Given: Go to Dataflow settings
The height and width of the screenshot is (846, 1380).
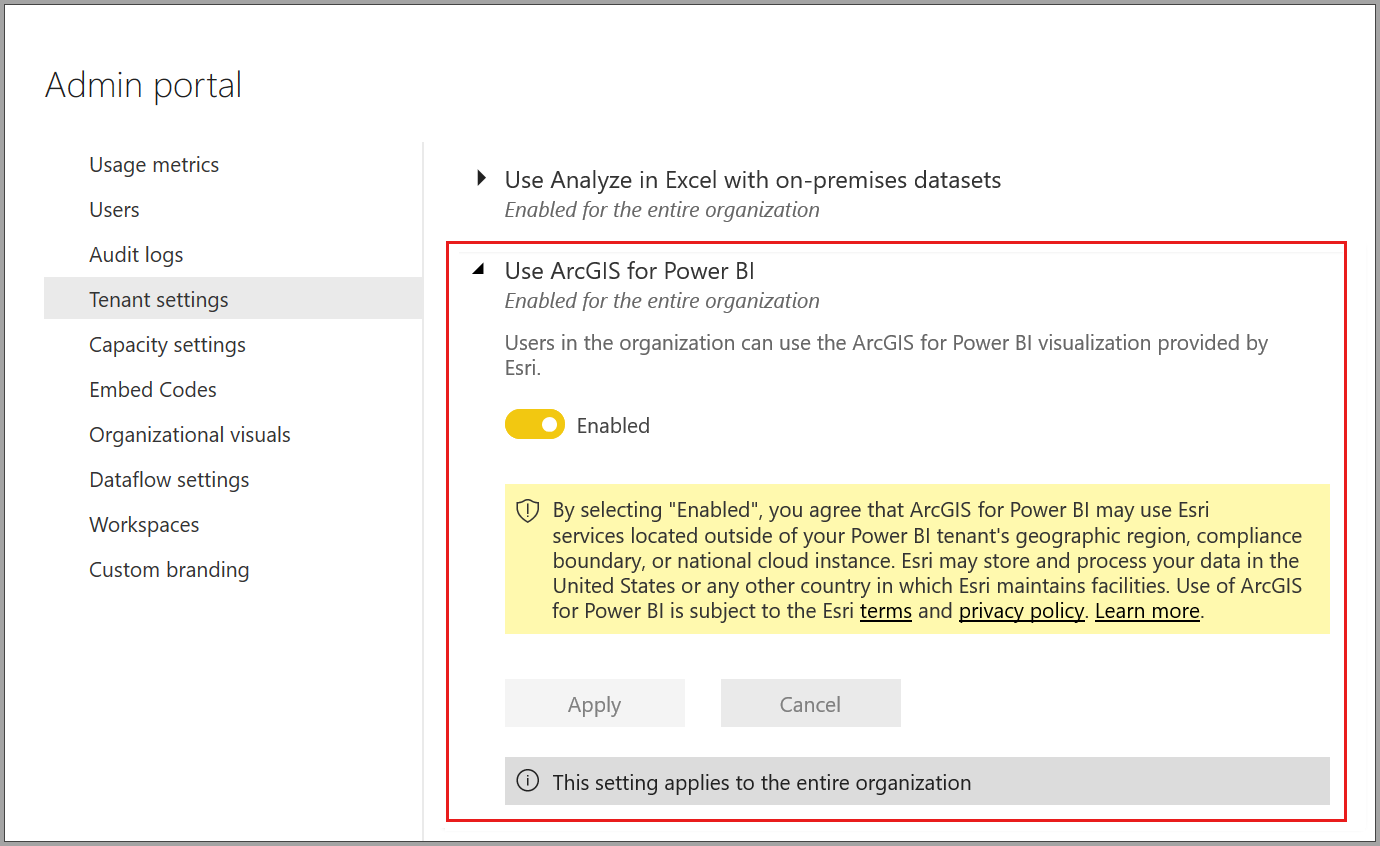Looking at the screenshot, I should click(x=169, y=480).
